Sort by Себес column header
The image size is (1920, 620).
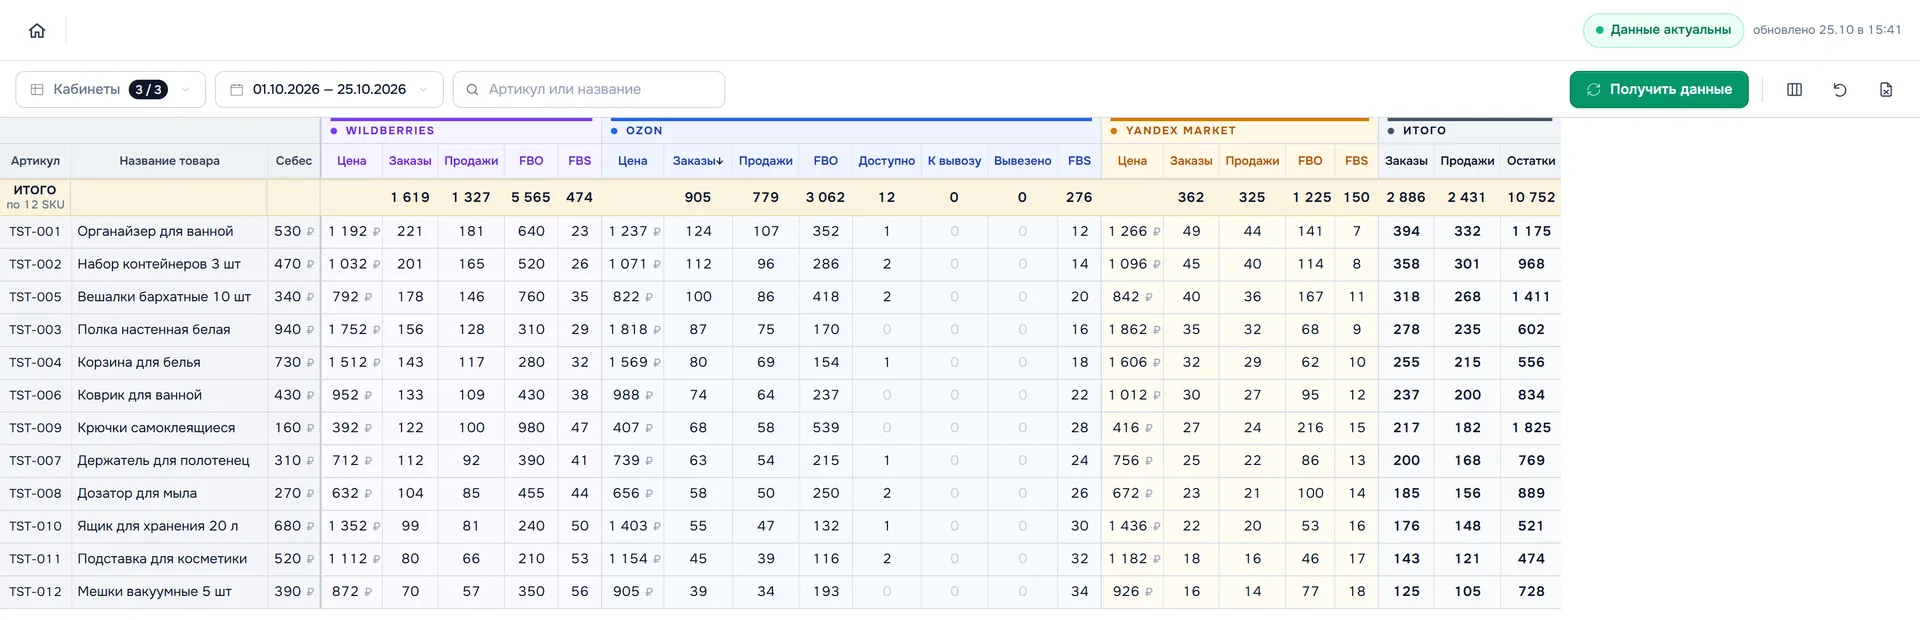(x=294, y=161)
